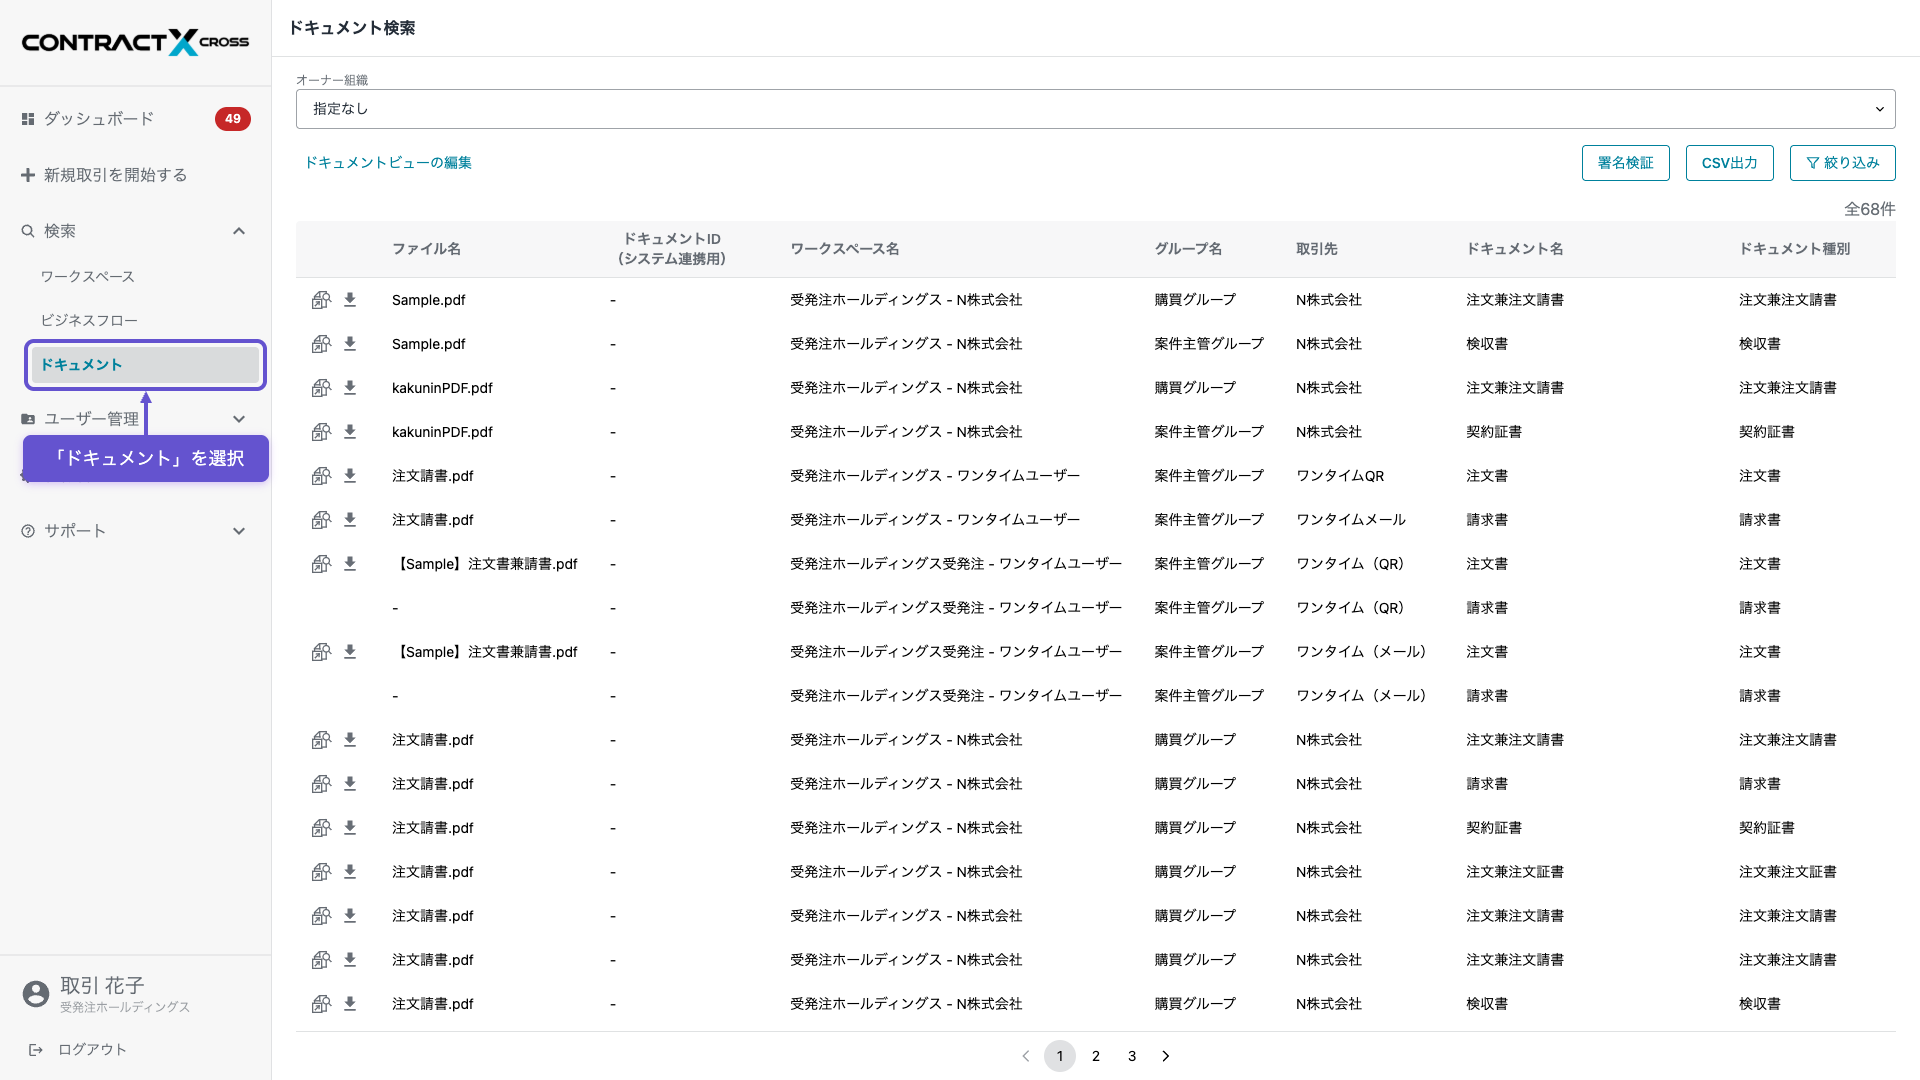Click the ContractX Cross logo
This screenshot has height=1080, width=1920.
[x=135, y=42]
